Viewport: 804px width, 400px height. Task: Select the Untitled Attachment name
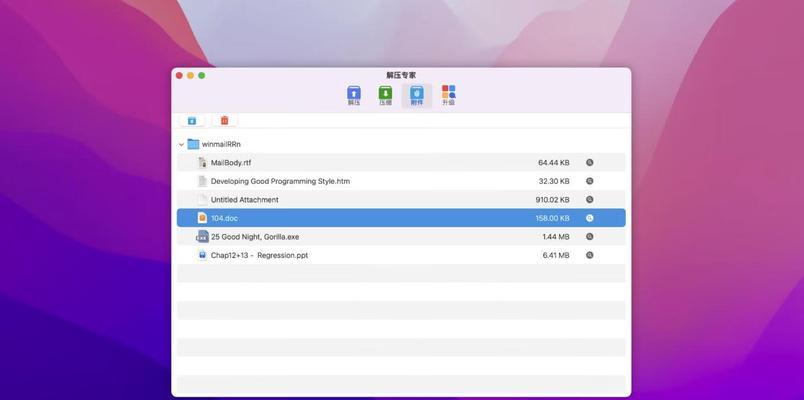pos(245,199)
